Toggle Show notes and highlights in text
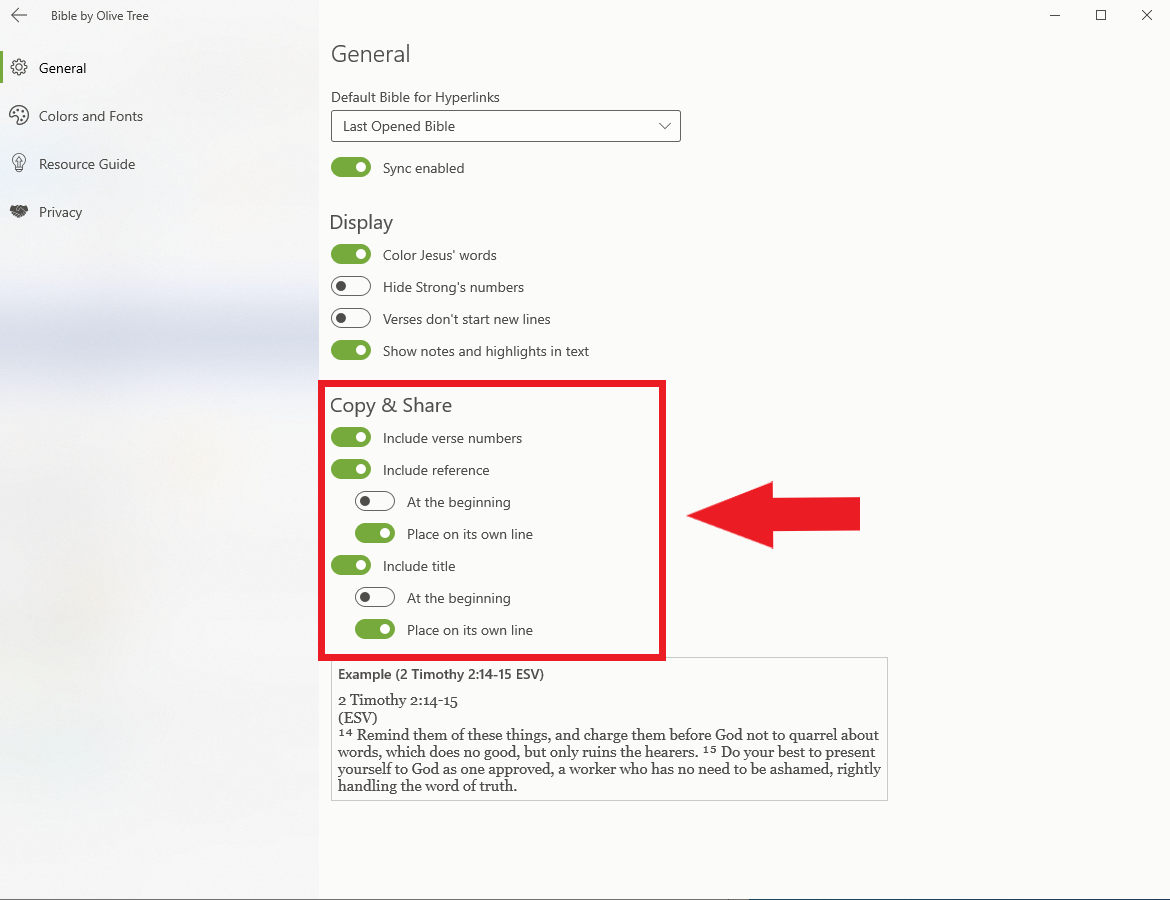Image resolution: width=1170 pixels, height=900 pixels. coord(351,351)
